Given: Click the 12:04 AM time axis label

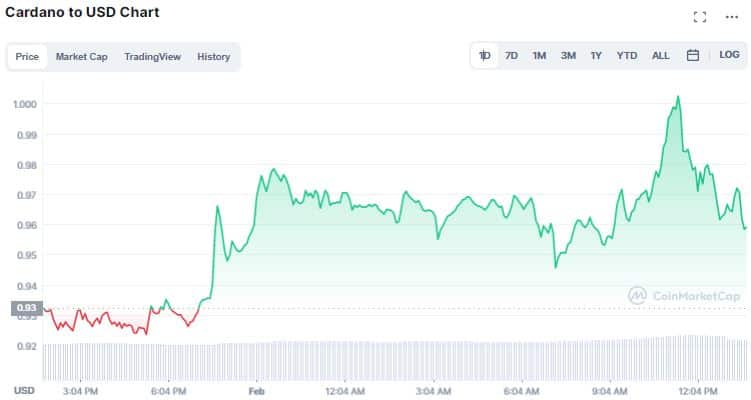Looking at the screenshot, I should click(345, 391).
